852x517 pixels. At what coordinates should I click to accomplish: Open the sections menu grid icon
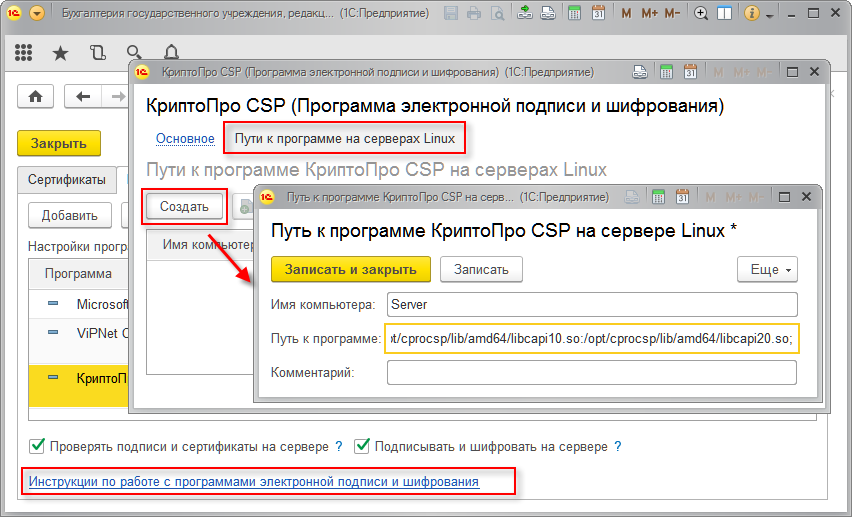tap(23, 52)
